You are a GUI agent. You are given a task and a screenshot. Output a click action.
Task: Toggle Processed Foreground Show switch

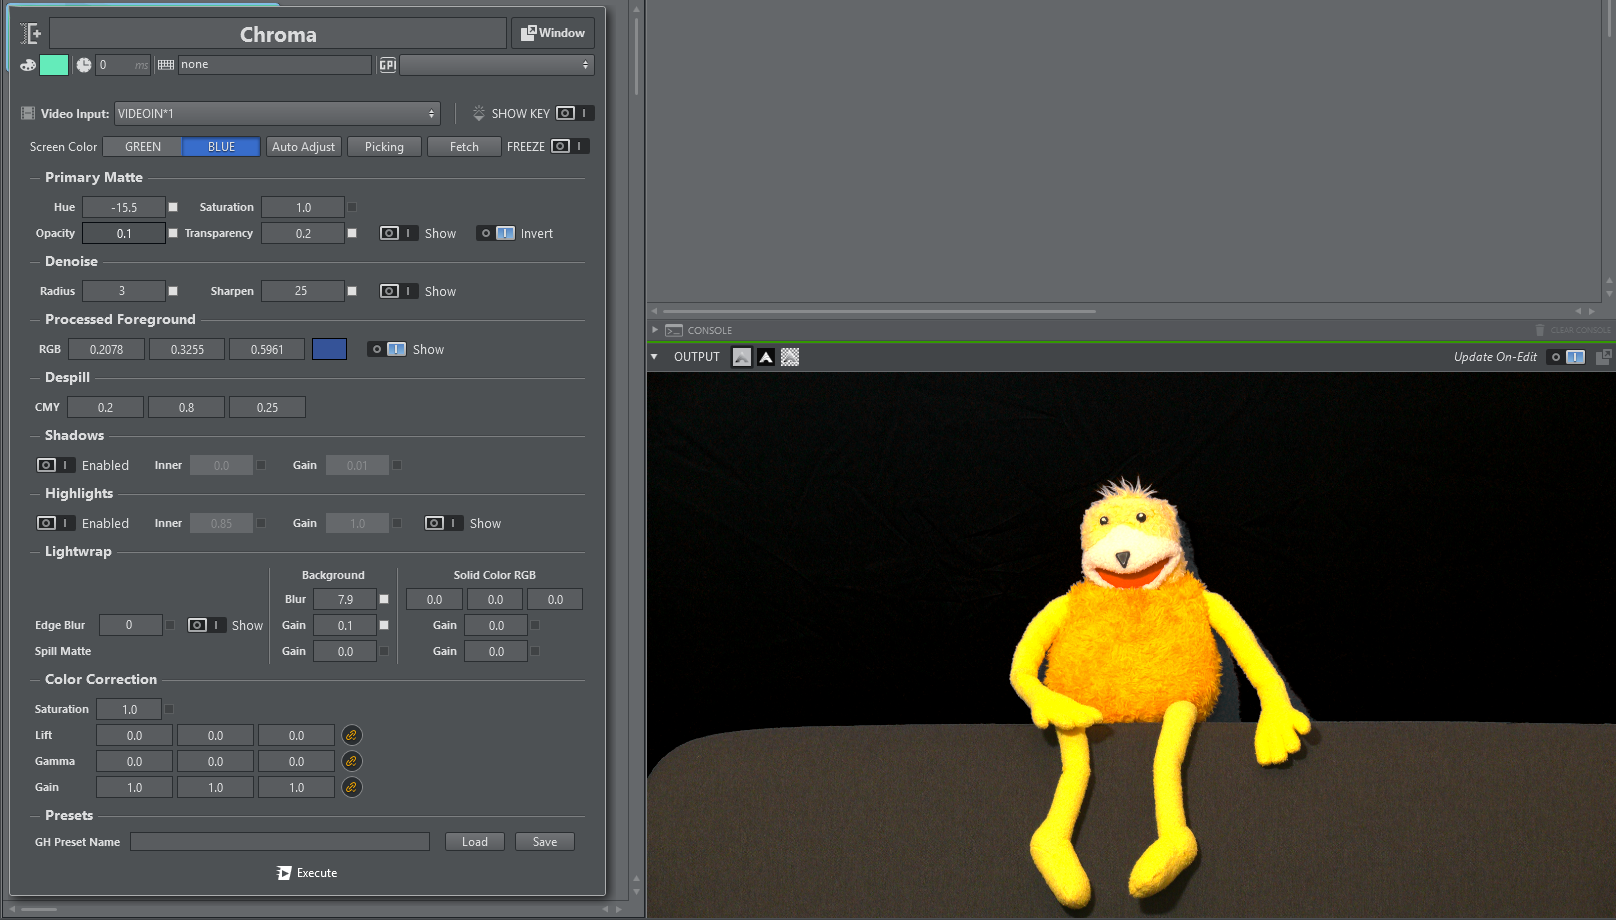(387, 349)
